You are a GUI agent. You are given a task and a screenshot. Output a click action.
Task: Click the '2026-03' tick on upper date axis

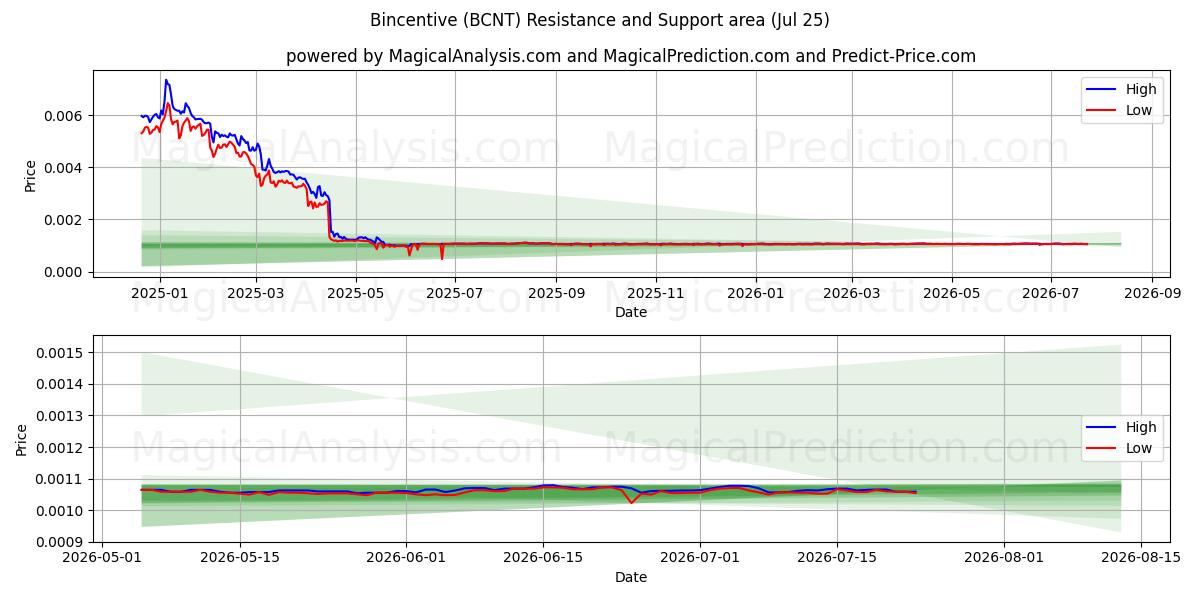852,293
